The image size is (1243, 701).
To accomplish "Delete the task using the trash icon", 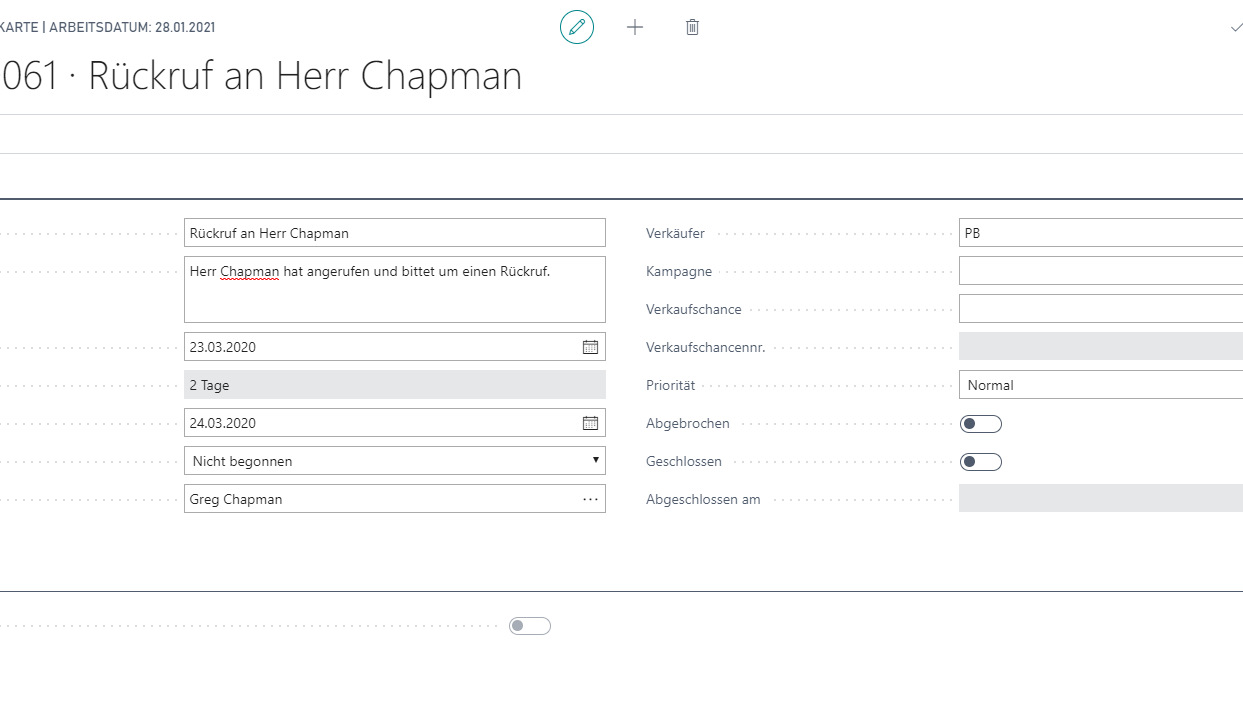I will (691, 27).
